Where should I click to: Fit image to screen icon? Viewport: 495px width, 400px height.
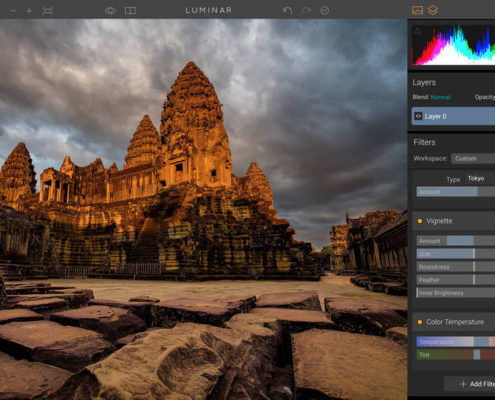[x=47, y=11]
